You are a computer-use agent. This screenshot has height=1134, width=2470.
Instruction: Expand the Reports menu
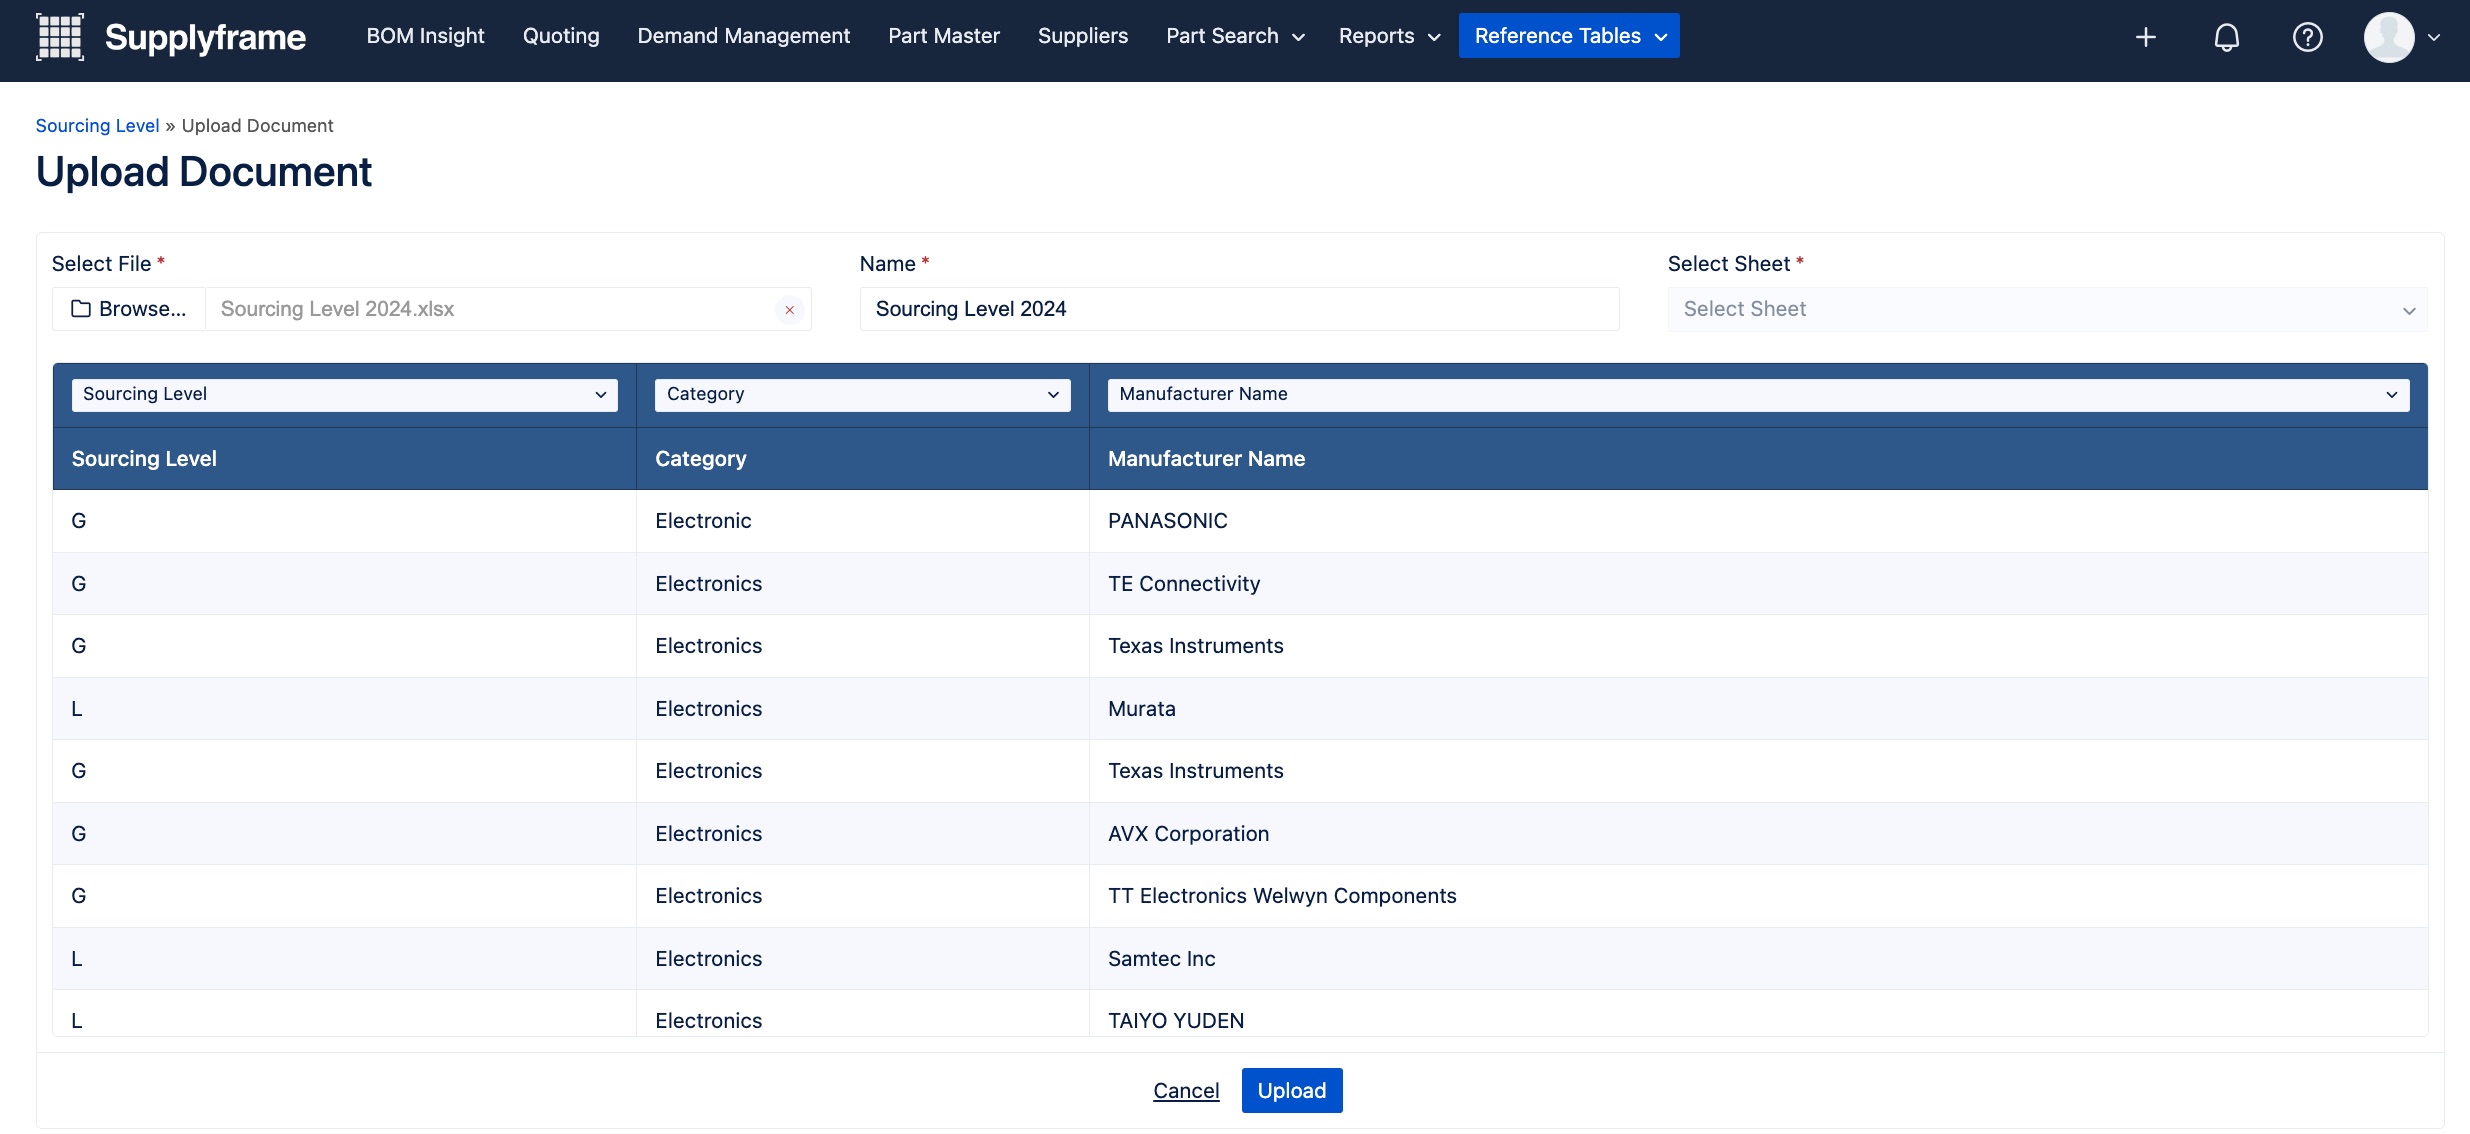point(1389,36)
